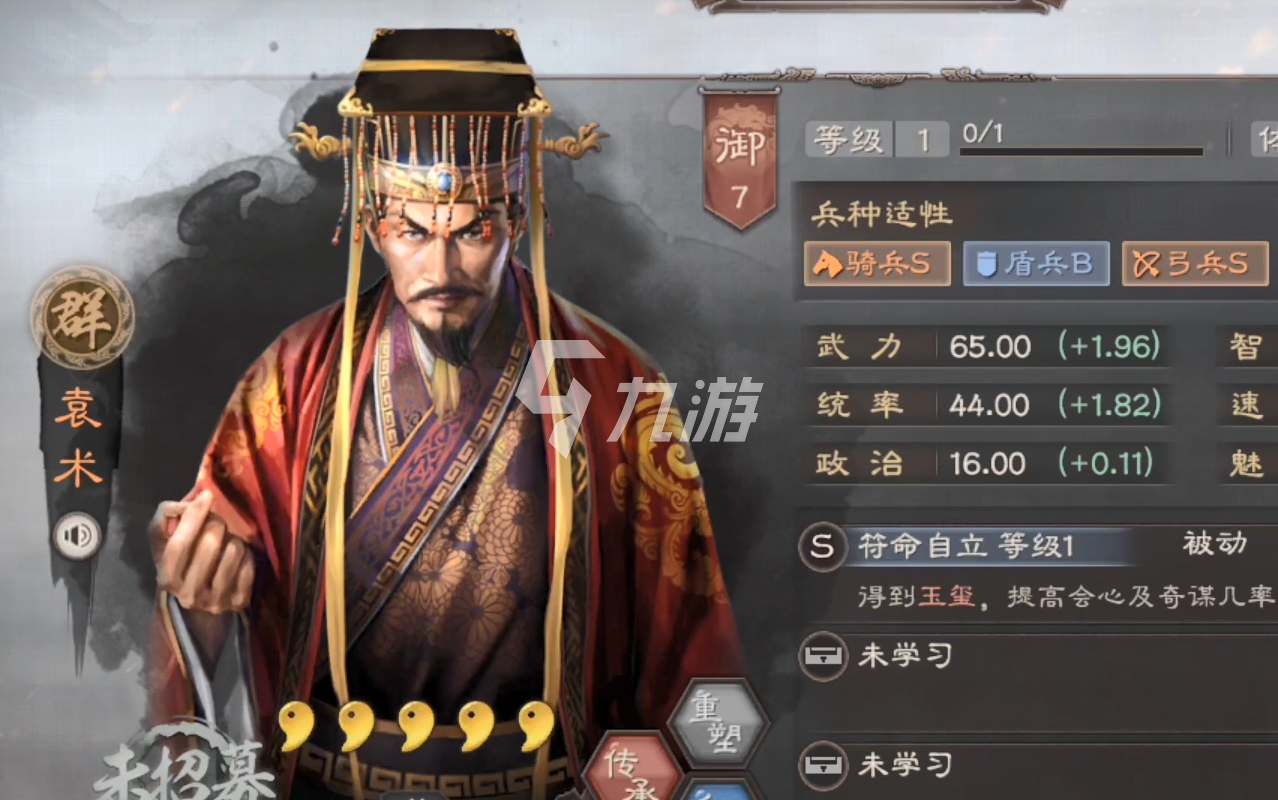Open second unlearned skill slot icon
The height and width of the screenshot is (800, 1278).
click(x=822, y=767)
